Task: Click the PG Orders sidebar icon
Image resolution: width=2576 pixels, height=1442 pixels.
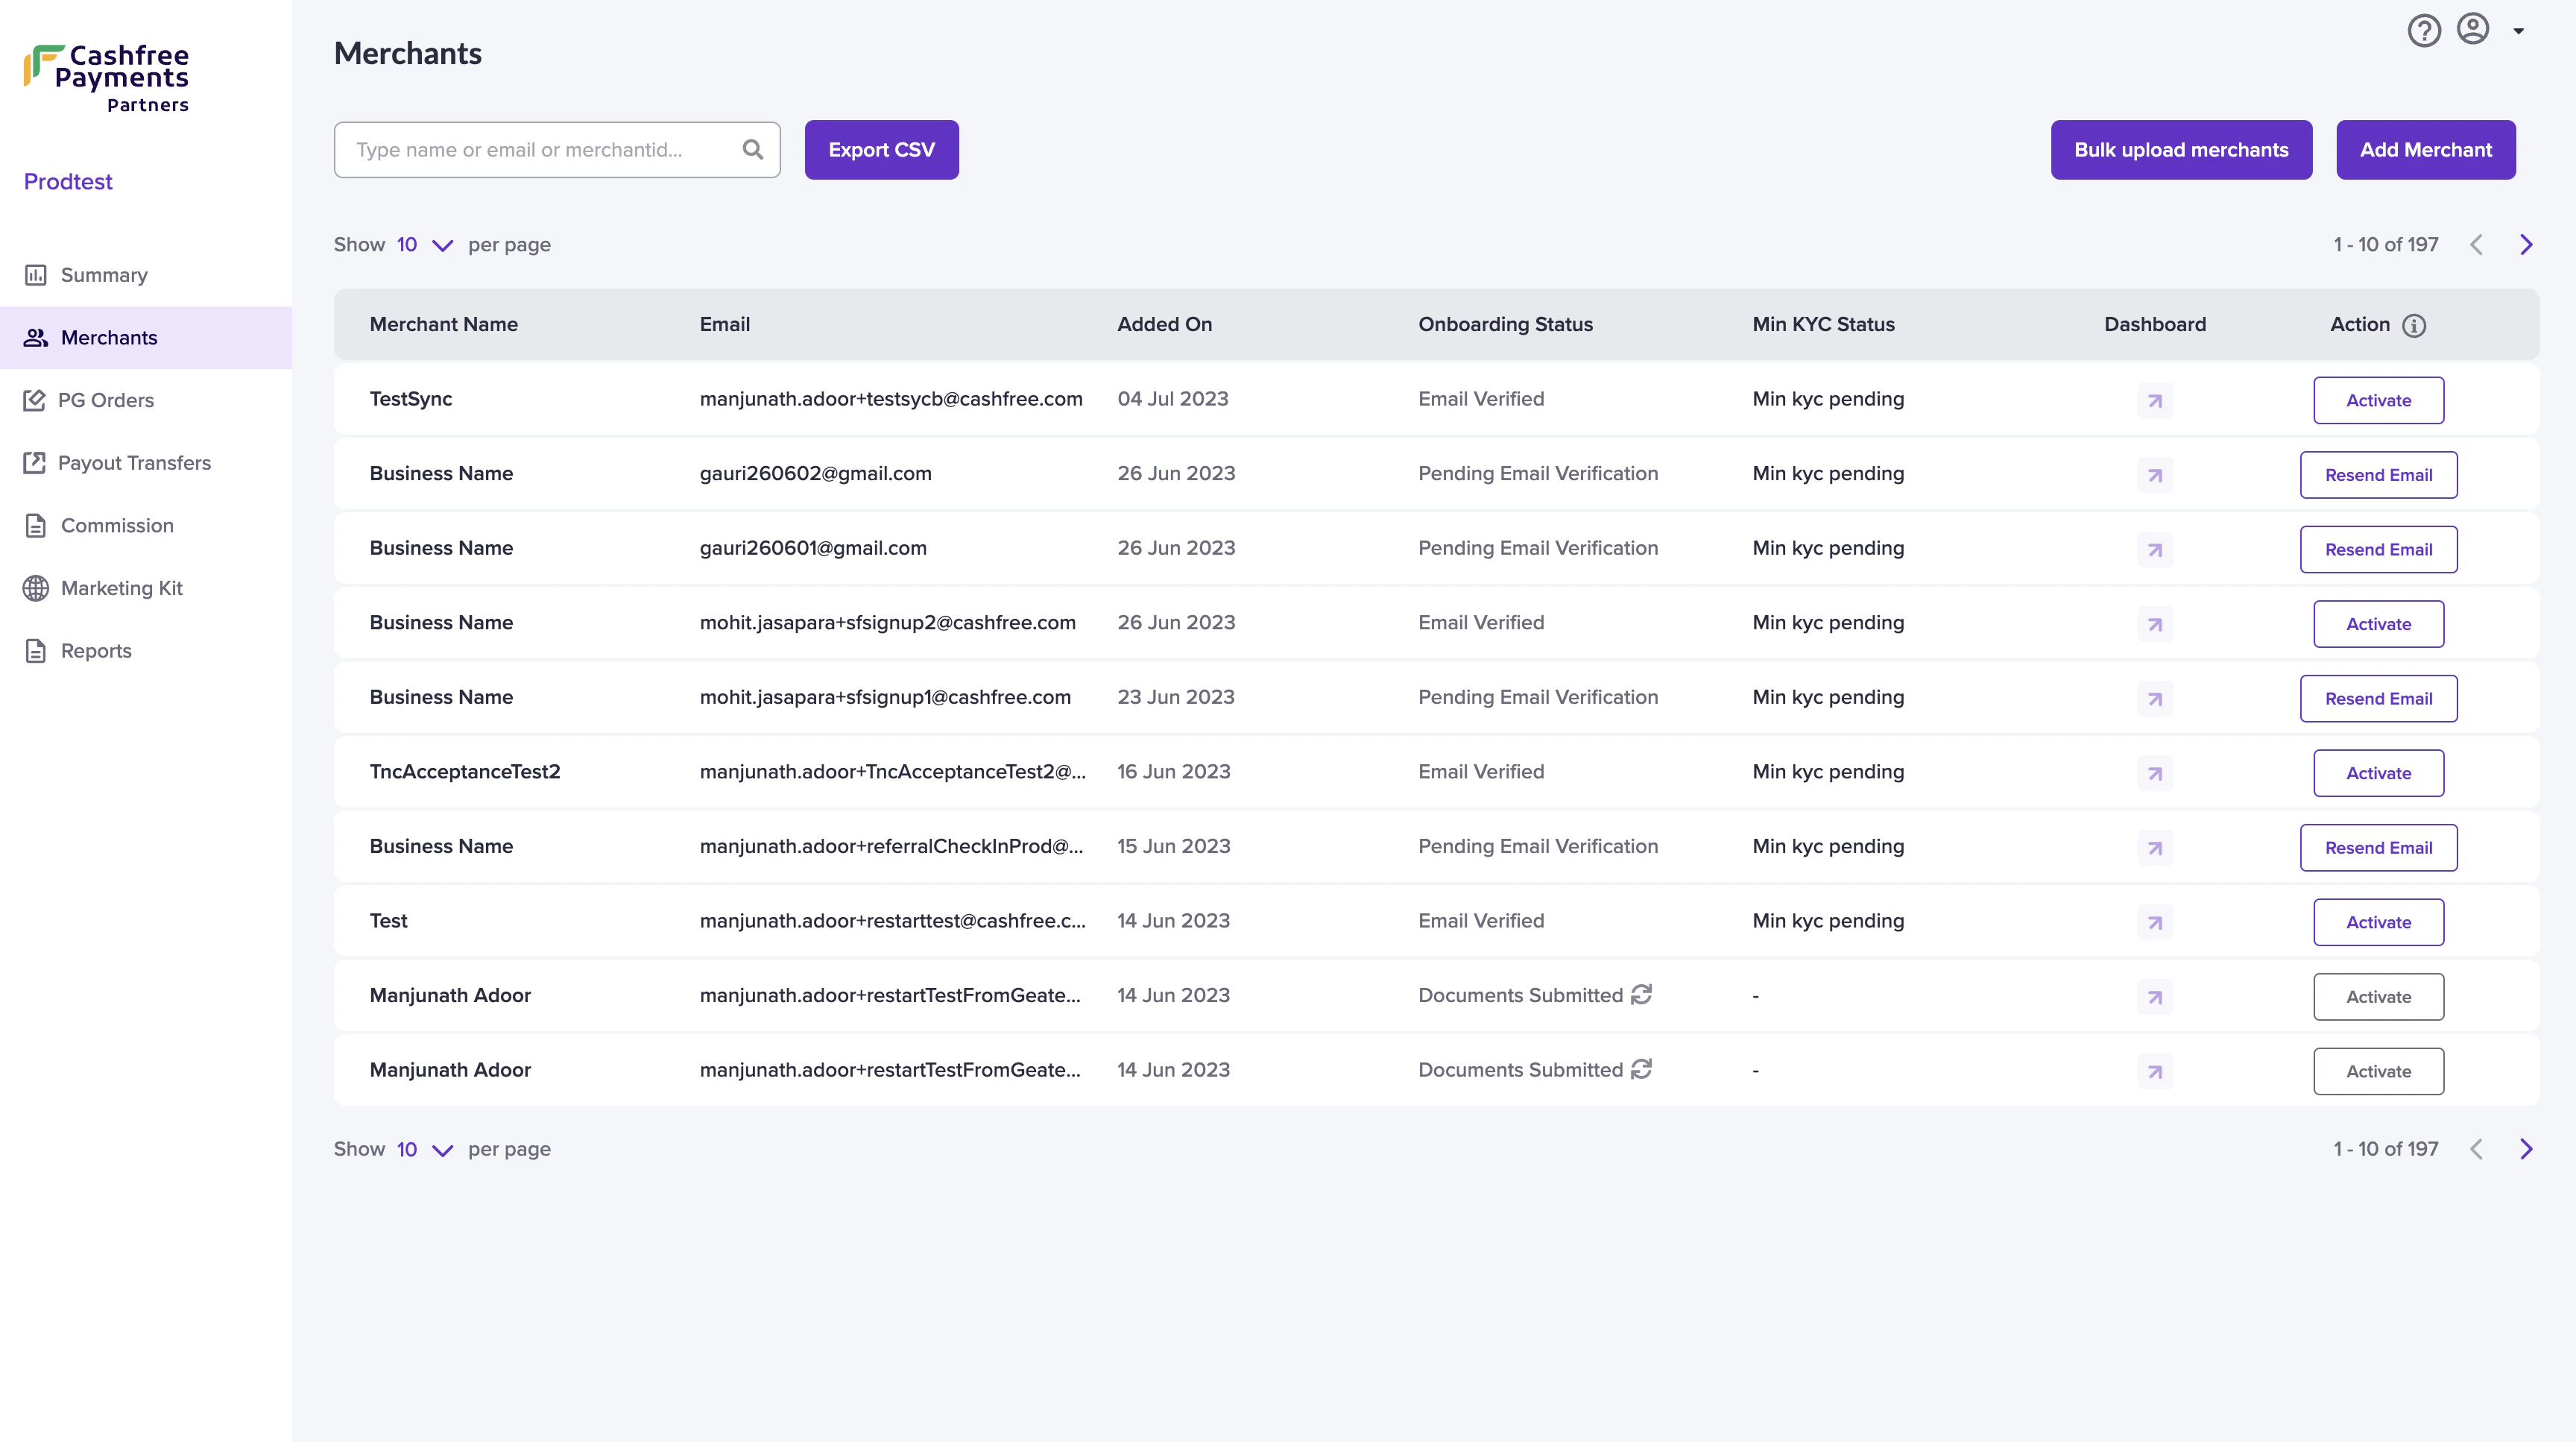Action: click(36, 400)
